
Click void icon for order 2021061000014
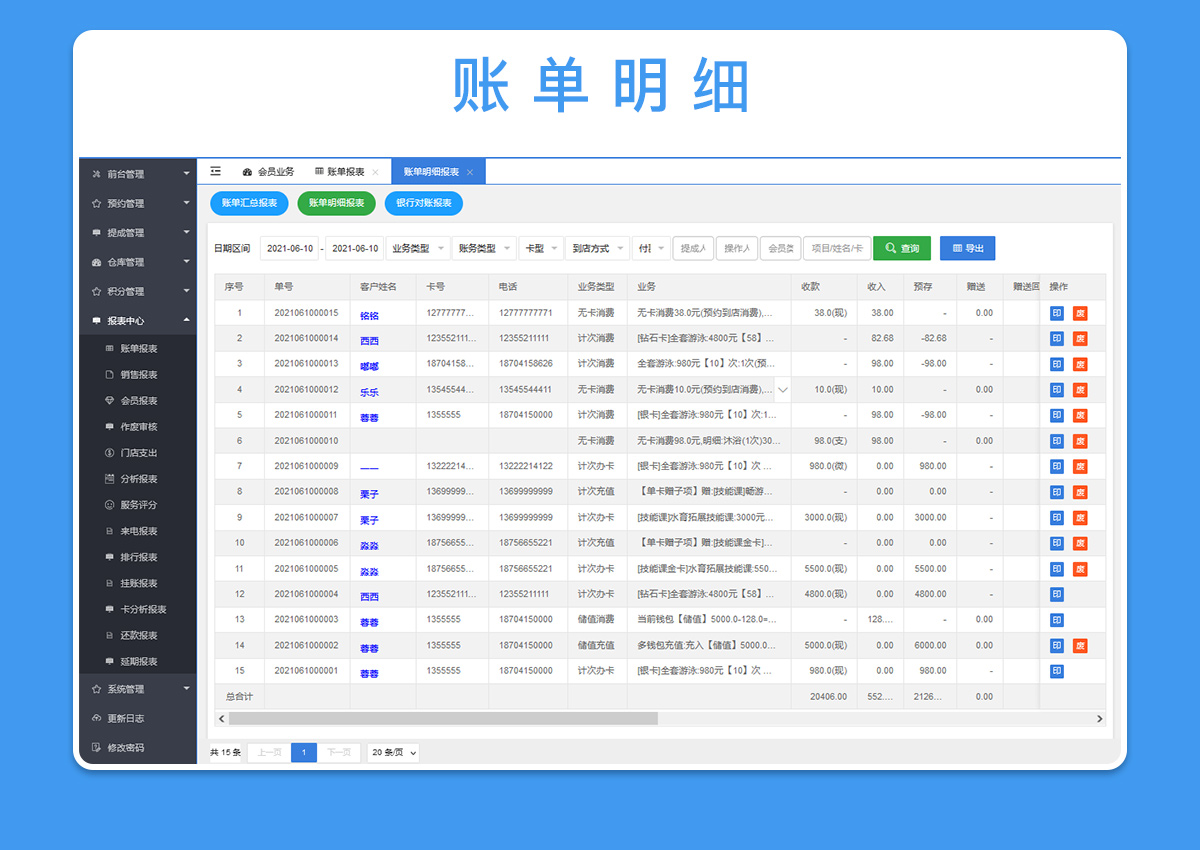pyautogui.click(x=1080, y=339)
